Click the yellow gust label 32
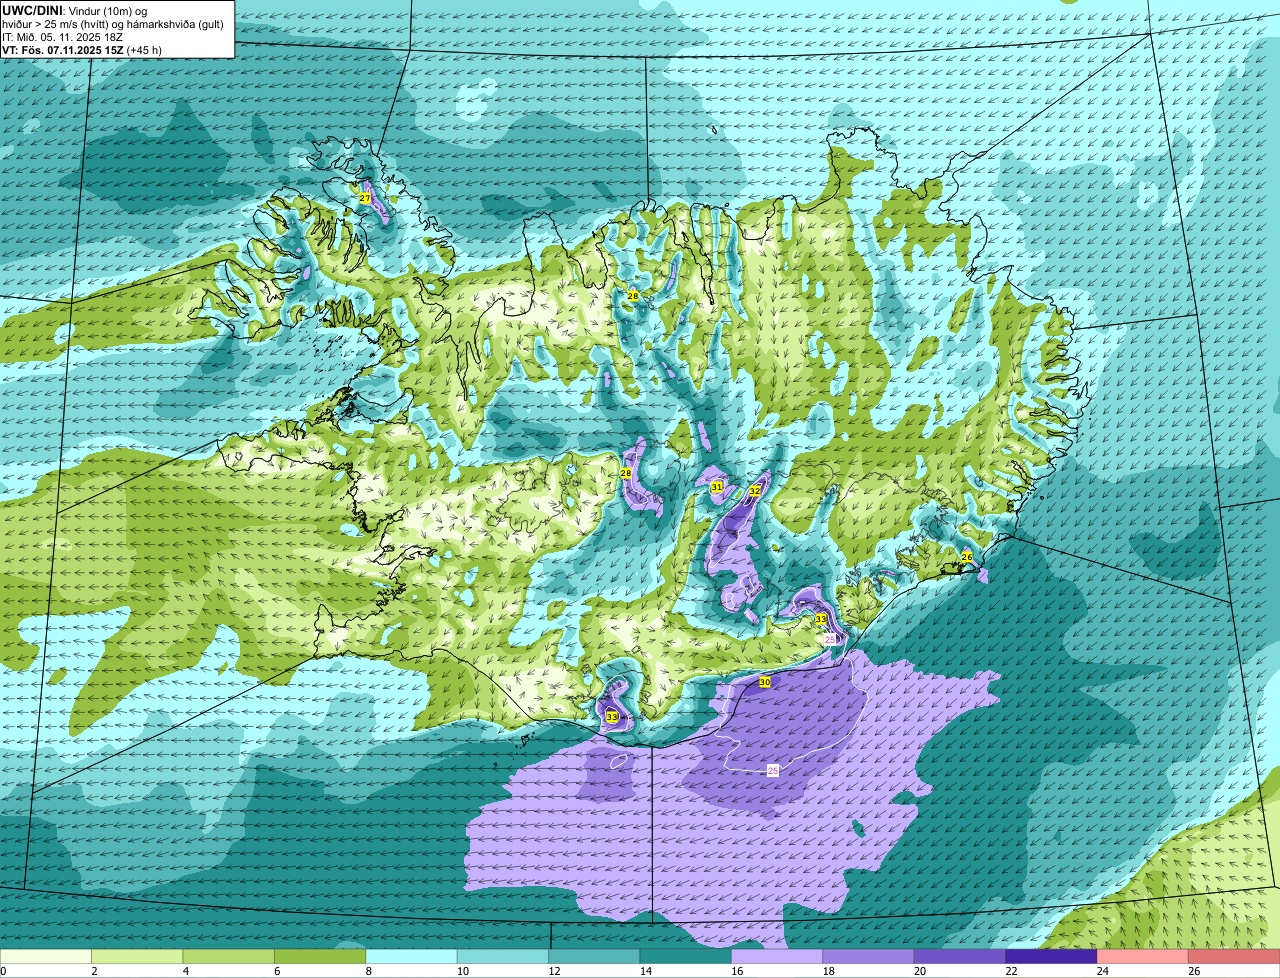 (x=755, y=490)
